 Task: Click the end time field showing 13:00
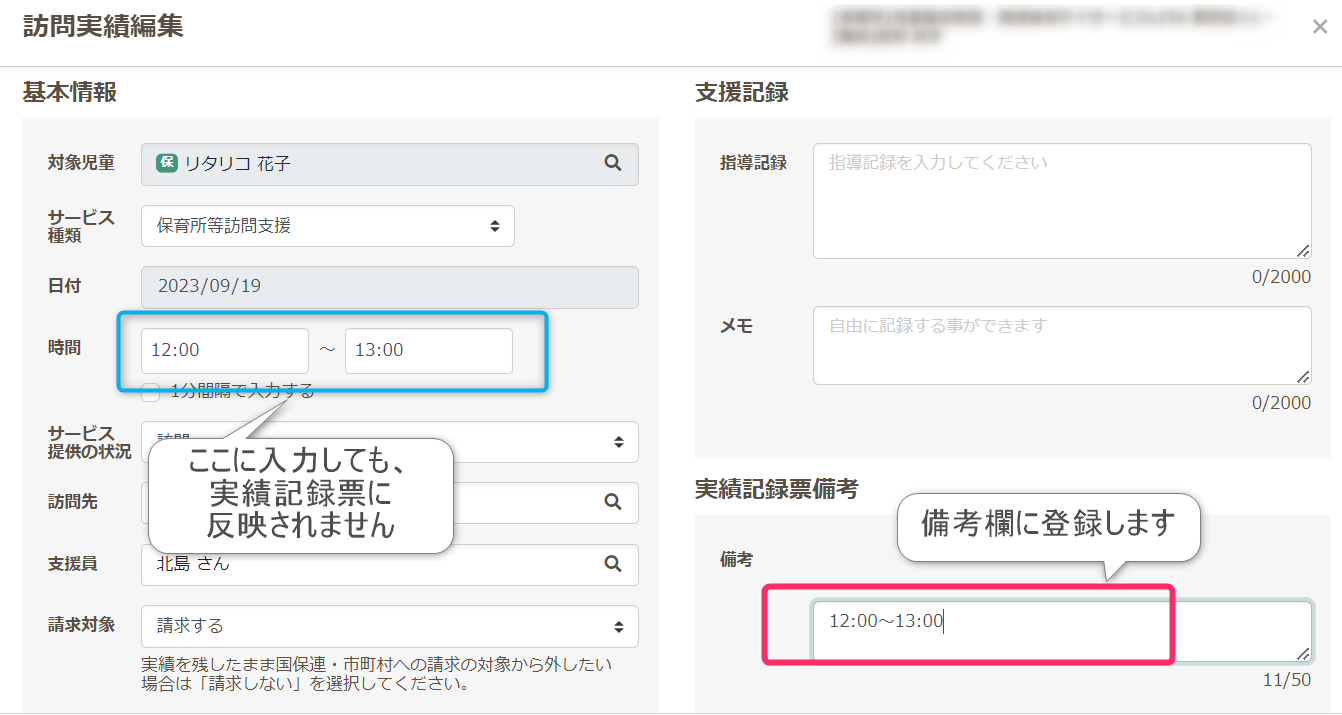(428, 350)
